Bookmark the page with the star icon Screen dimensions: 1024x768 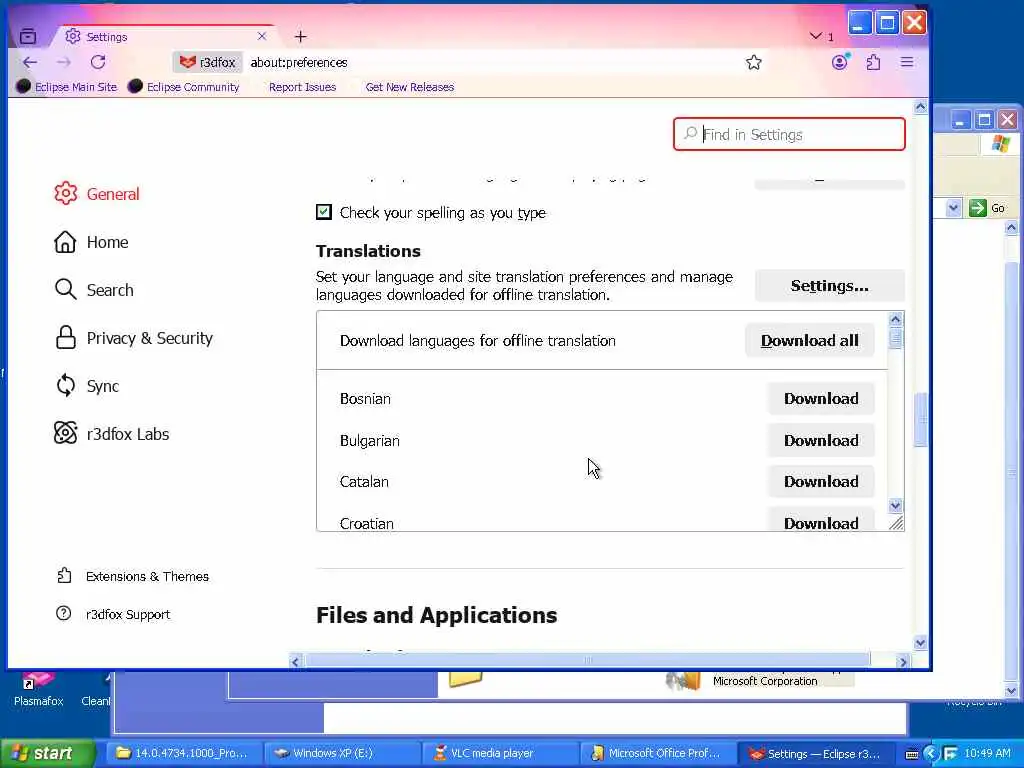click(754, 62)
